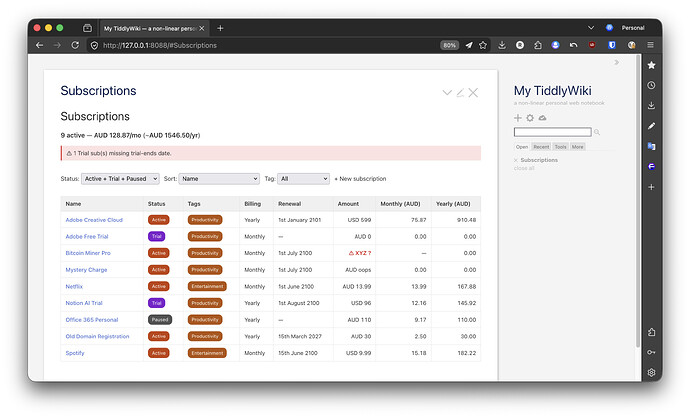690x417 pixels.
Task: Click close all in the sidebar
Action: (x=524, y=168)
